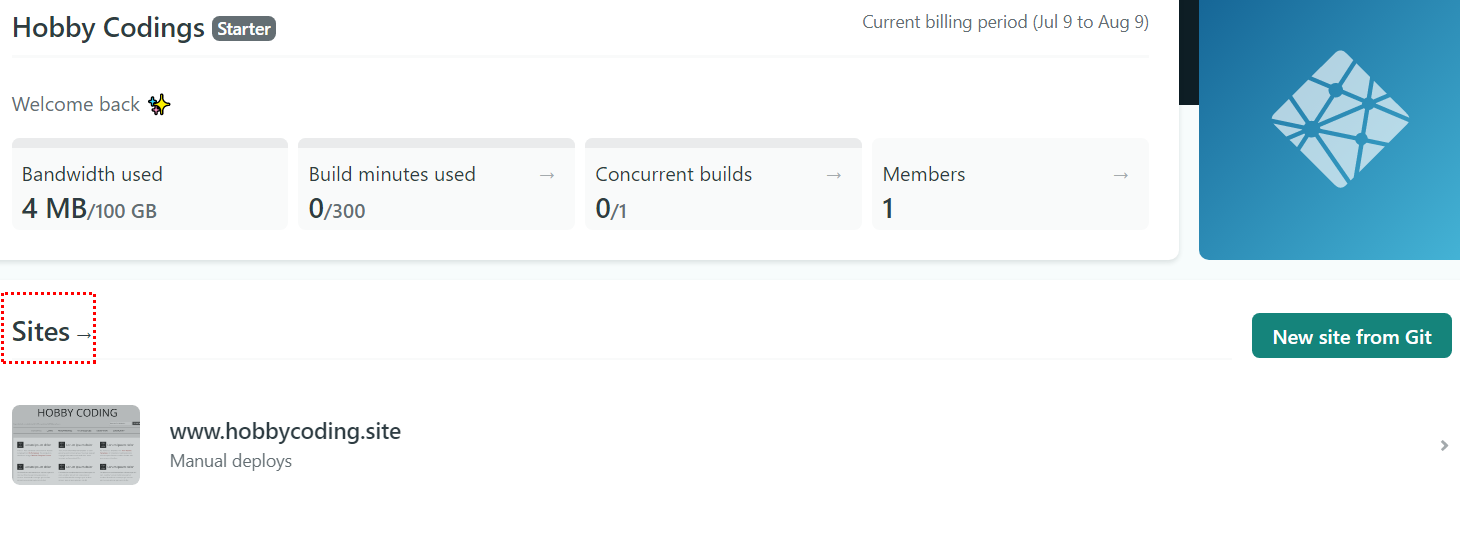Open the Members card
This screenshot has height=549, width=1460.
[1010, 184]
